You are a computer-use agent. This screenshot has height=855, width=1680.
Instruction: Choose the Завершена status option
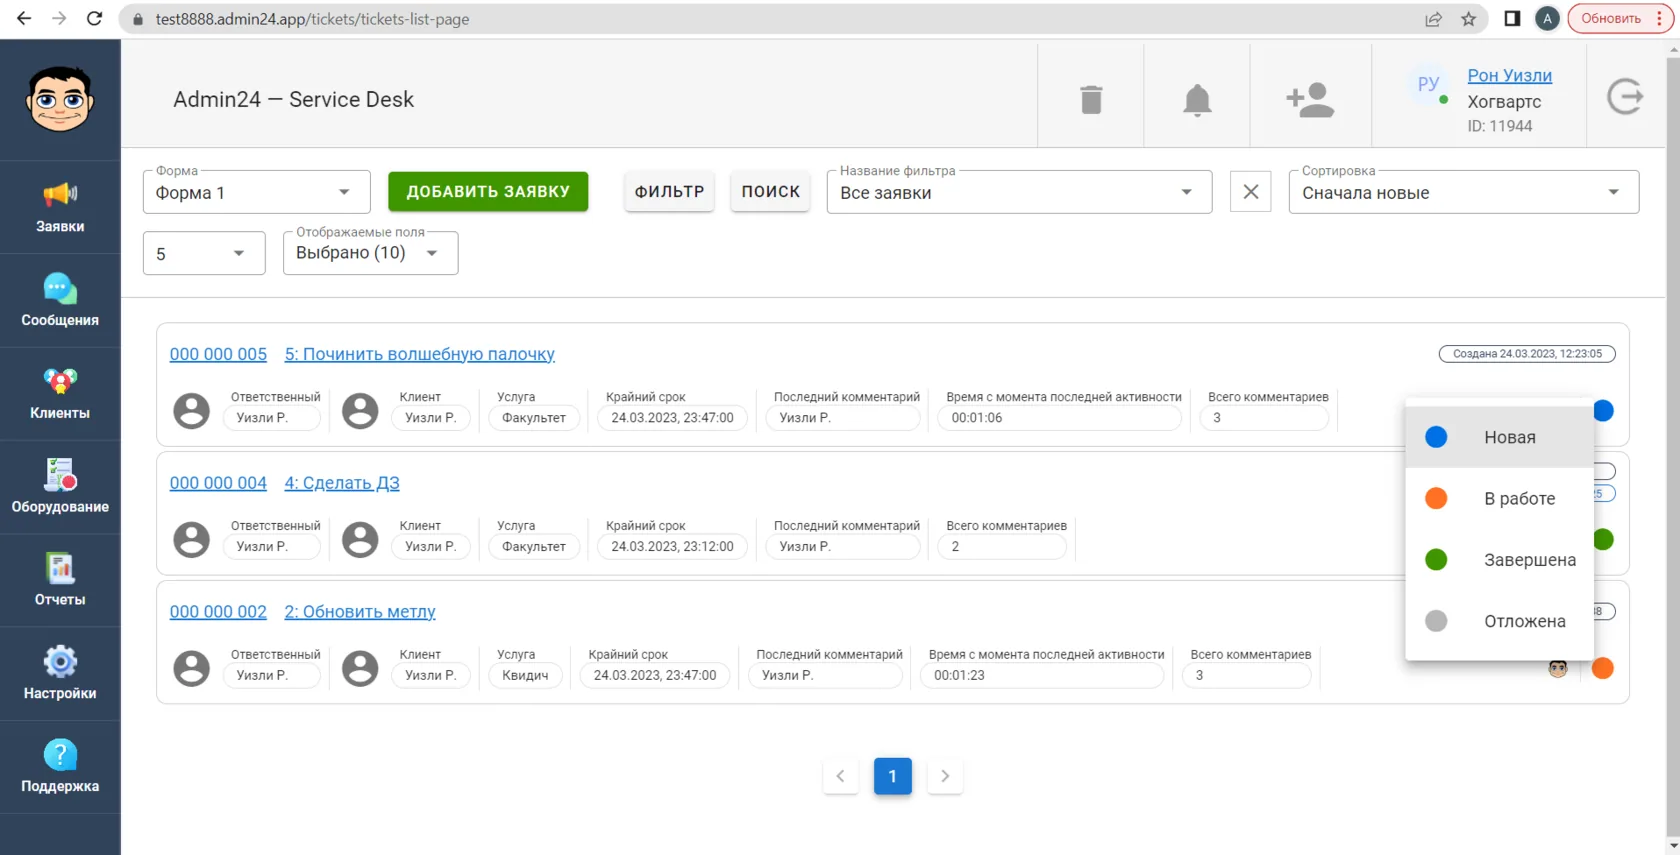pos(1499,560)
